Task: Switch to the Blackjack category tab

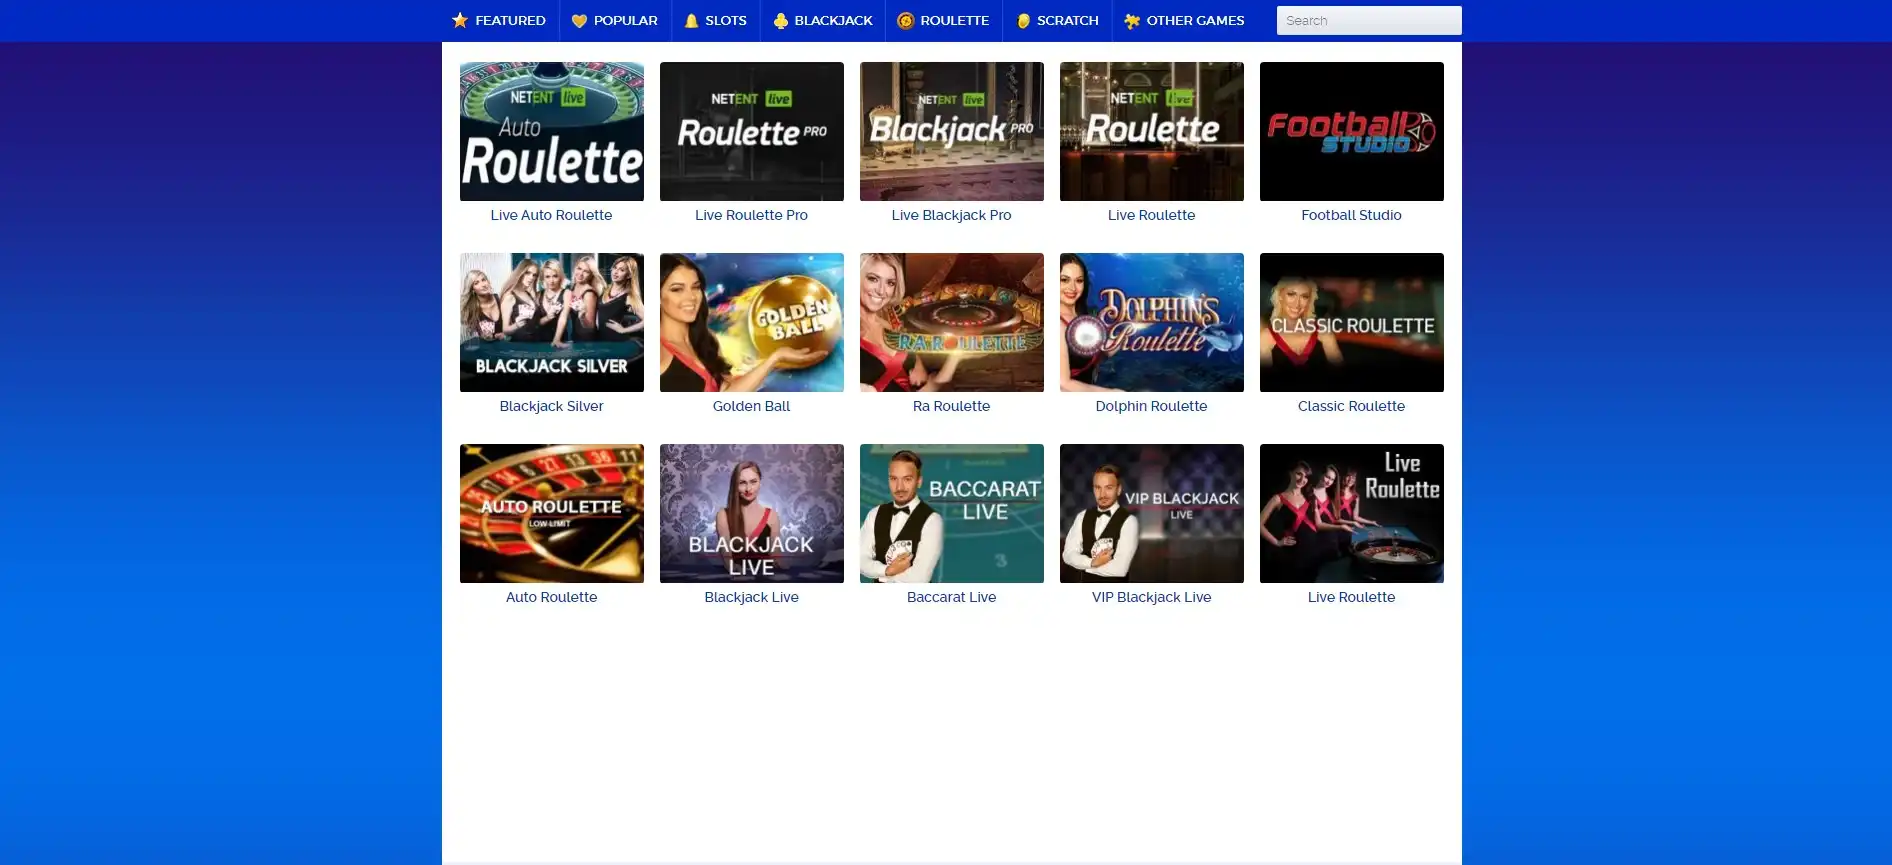Action: click(x=833, y=21)
